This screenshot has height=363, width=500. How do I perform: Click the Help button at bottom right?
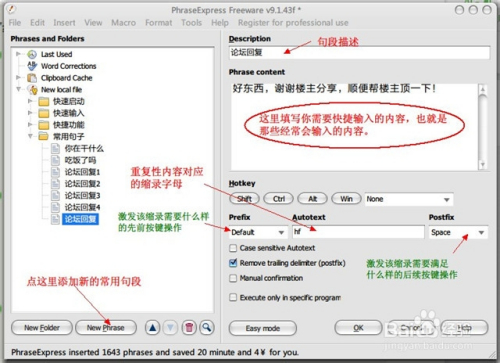point(465,328)
